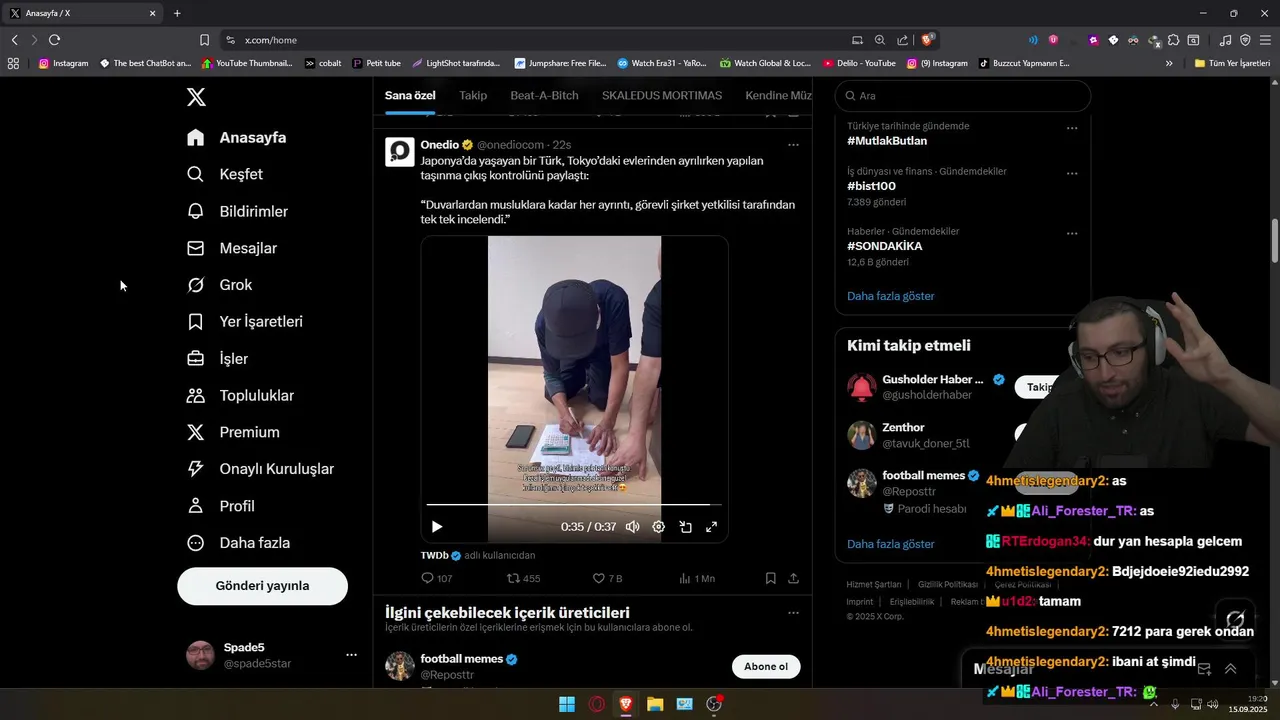This screenshot has width=1280, height=720.
Task: Mute the video volume
Action: point(632,527)
